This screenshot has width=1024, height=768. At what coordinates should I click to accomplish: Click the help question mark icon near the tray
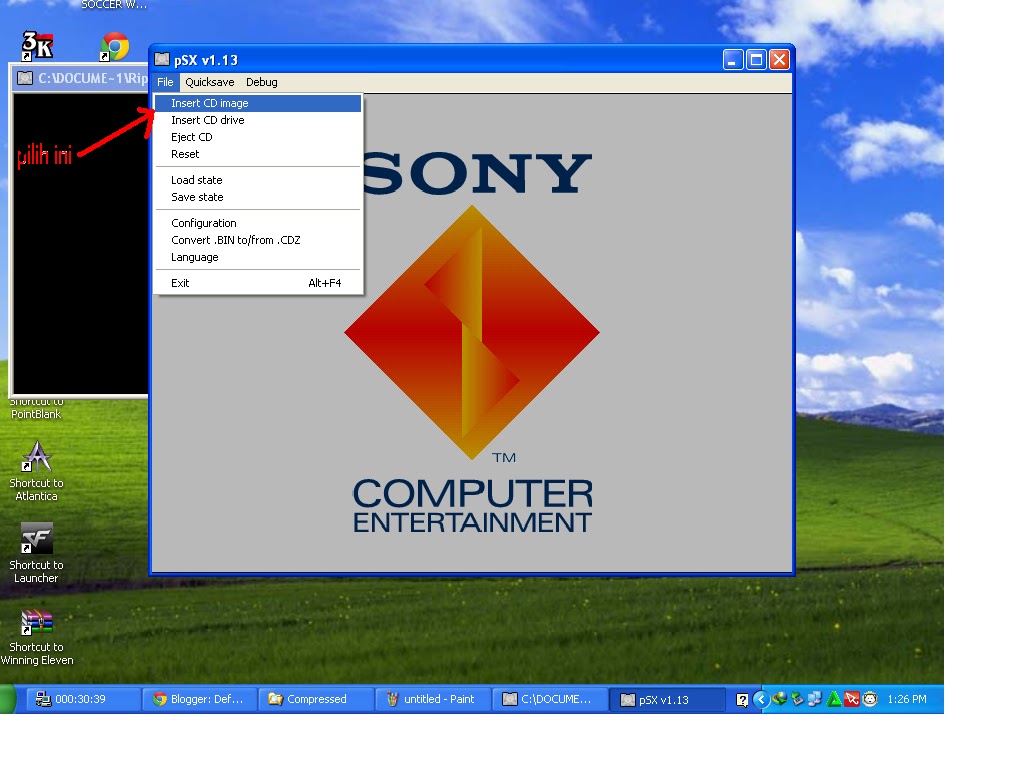742,699
